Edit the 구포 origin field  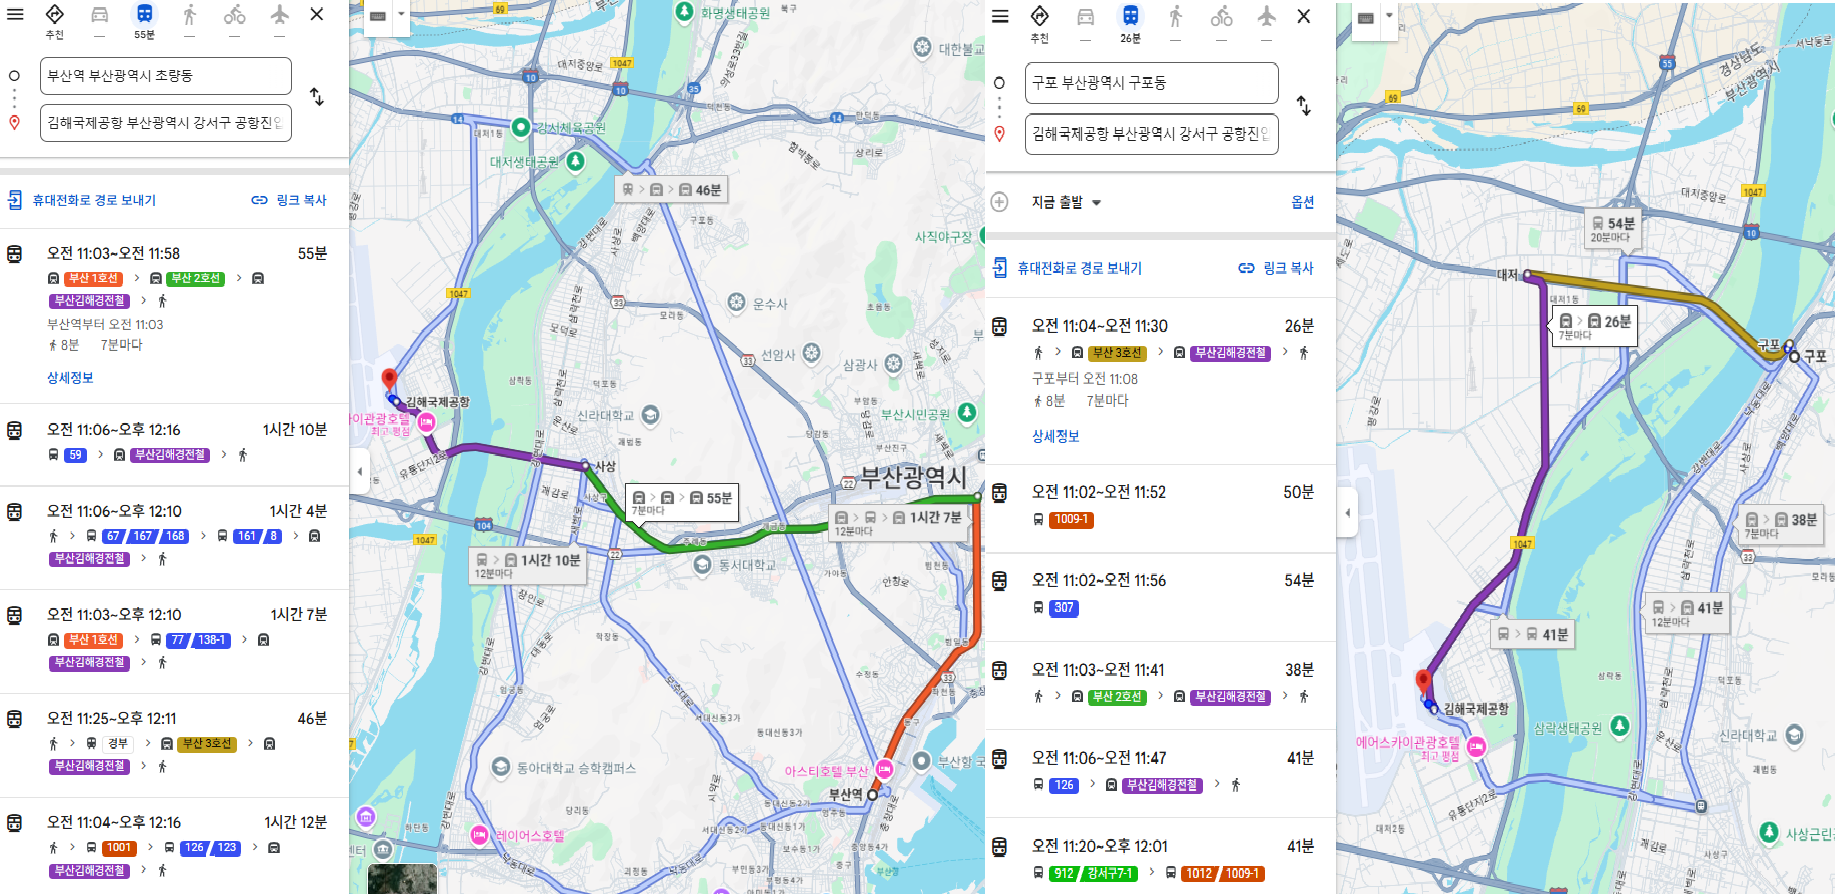[x=1152, y=83]
